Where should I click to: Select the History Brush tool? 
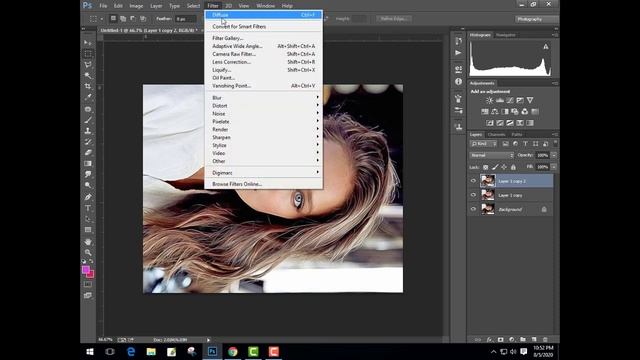tap(88, 142)
